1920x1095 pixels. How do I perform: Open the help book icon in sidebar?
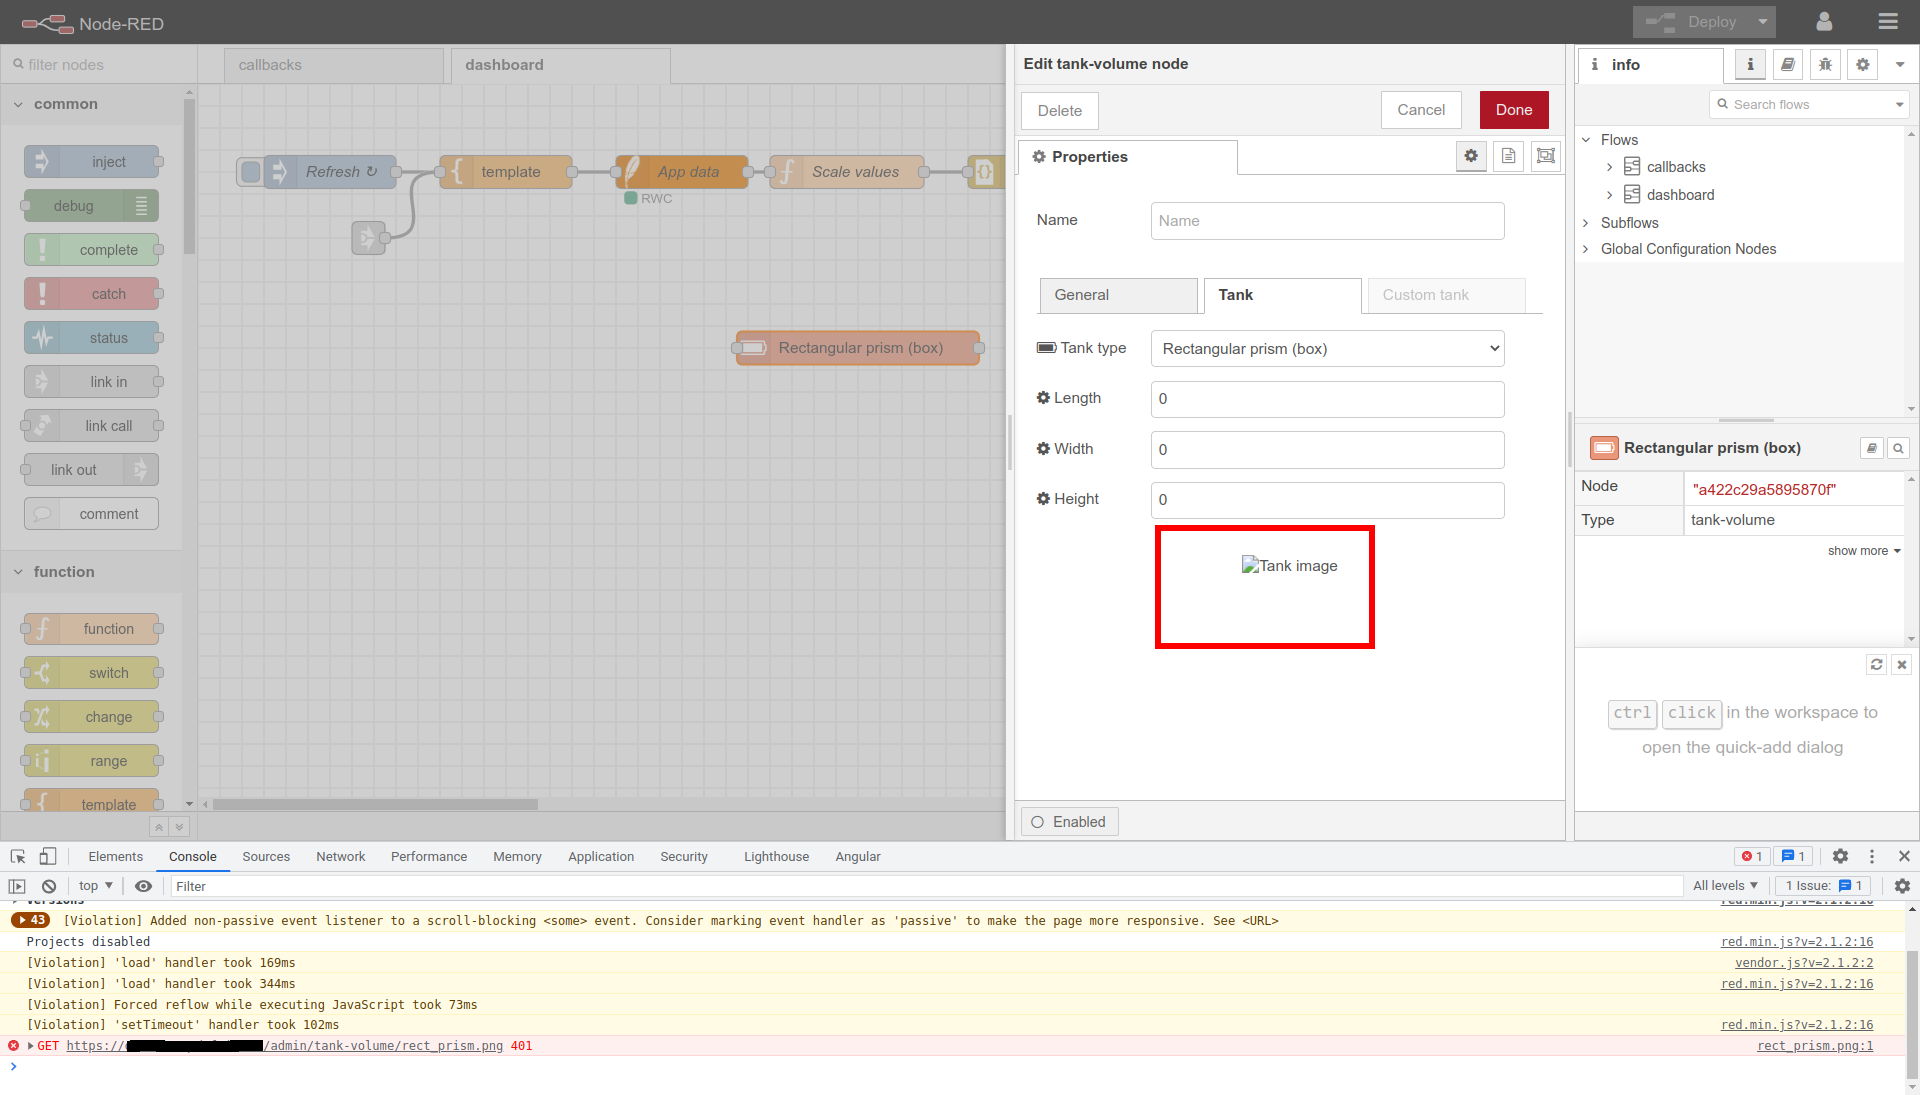pyautogui.click(x=1787, y=64)
